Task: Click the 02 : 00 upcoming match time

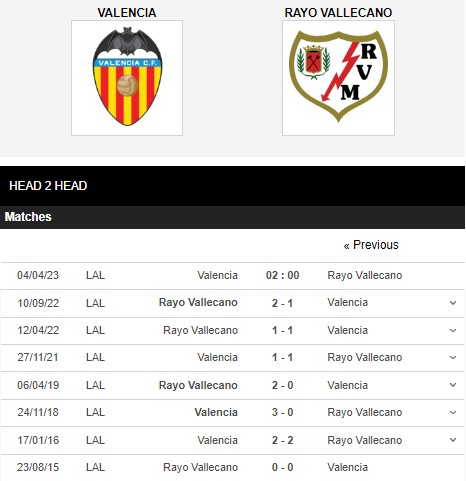Action: click(x=282, y=275)
